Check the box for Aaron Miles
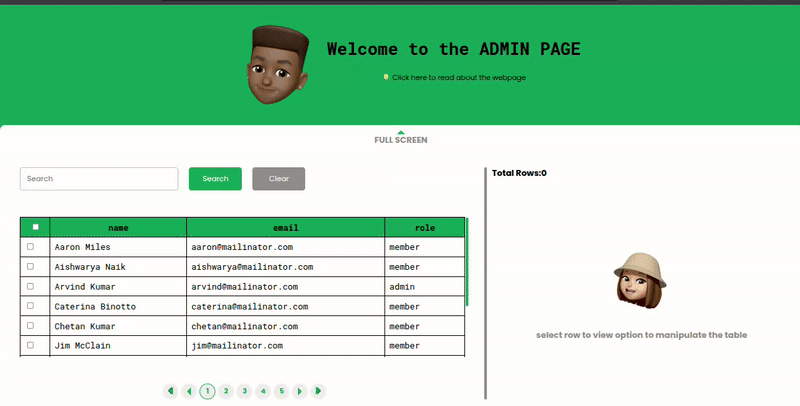Image resolution: width=800 pixels, height=406 pixels. 31,246
